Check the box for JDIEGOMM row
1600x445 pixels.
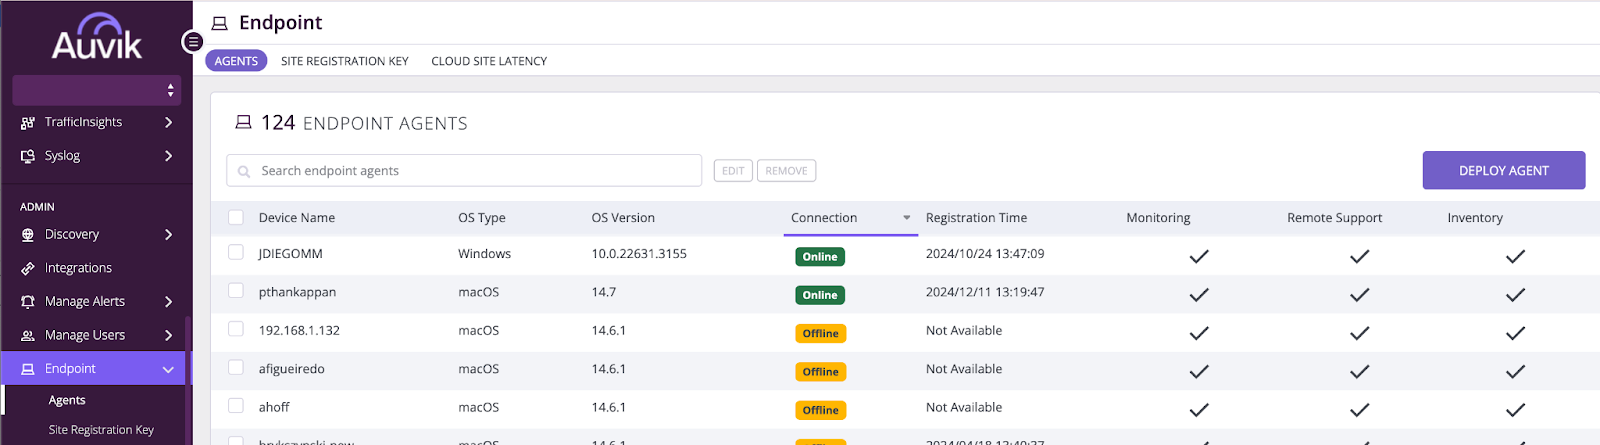click(236, 252)
